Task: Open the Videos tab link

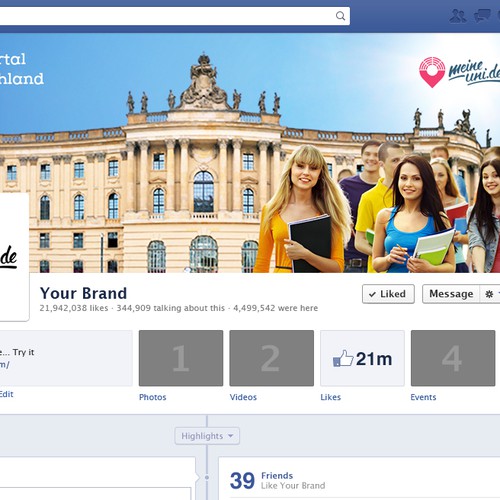Action: pos(243,397)
